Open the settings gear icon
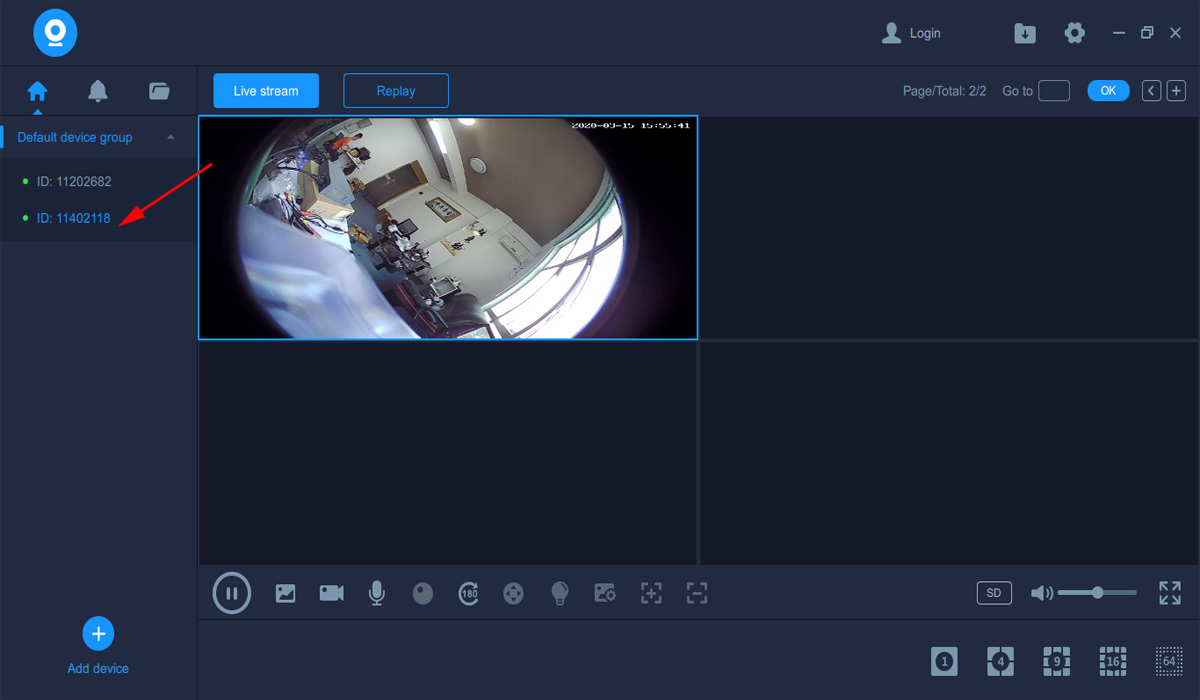Screen dimensions: 1200x700 (x=1074, y=33)
